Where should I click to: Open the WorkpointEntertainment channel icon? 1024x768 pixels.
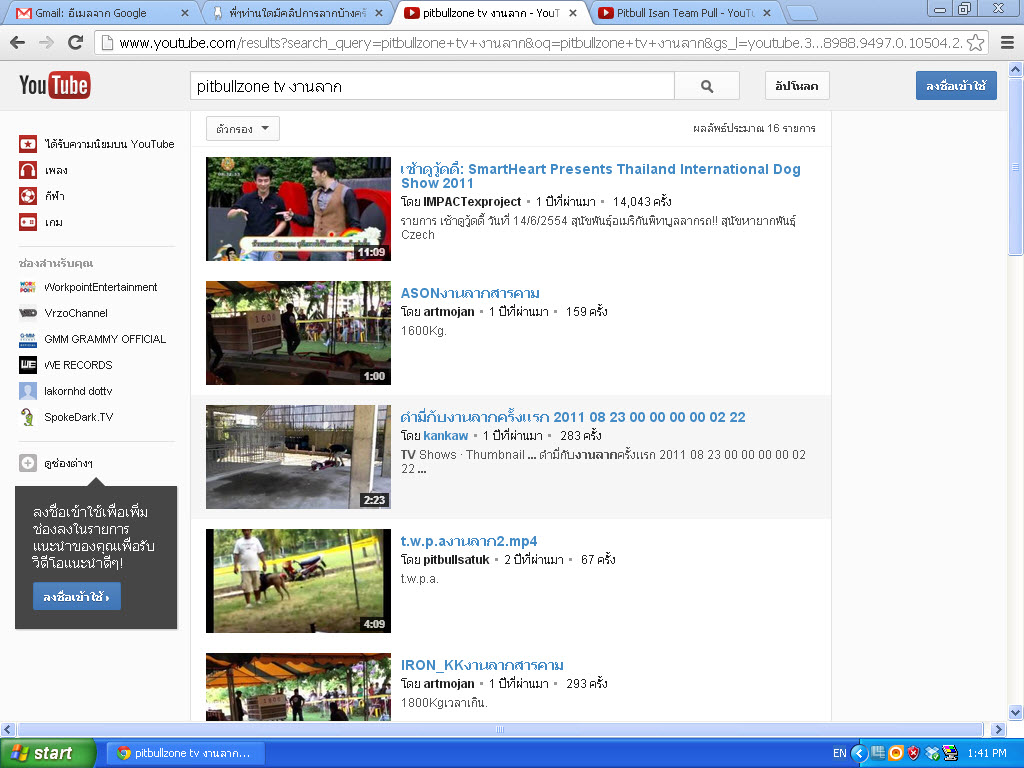[x=27, y=287]
